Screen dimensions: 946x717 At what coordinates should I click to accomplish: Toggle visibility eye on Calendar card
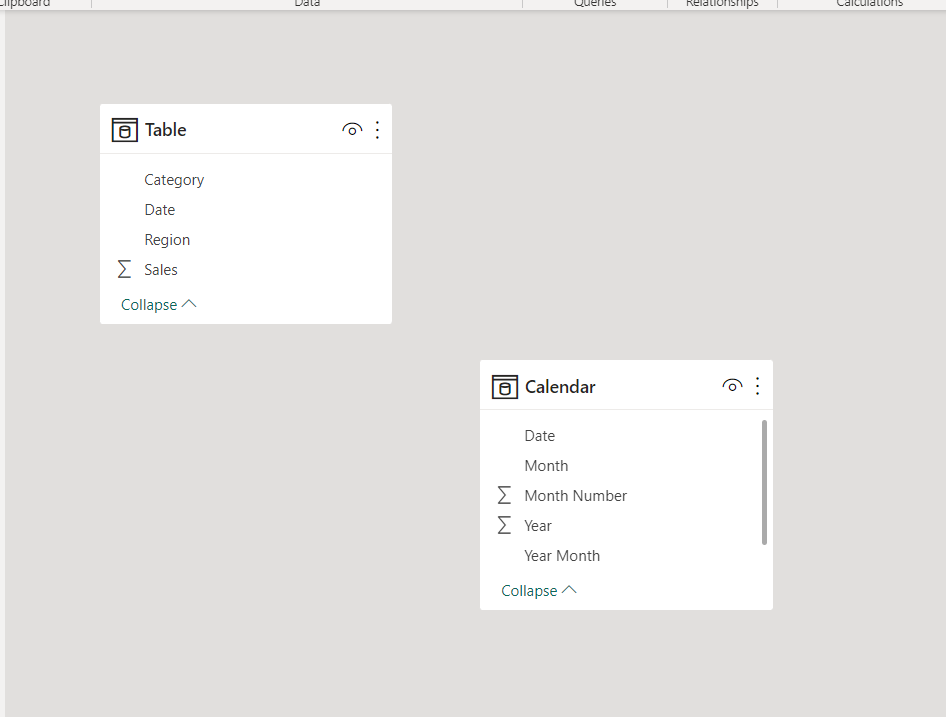[x=732, y=386]
